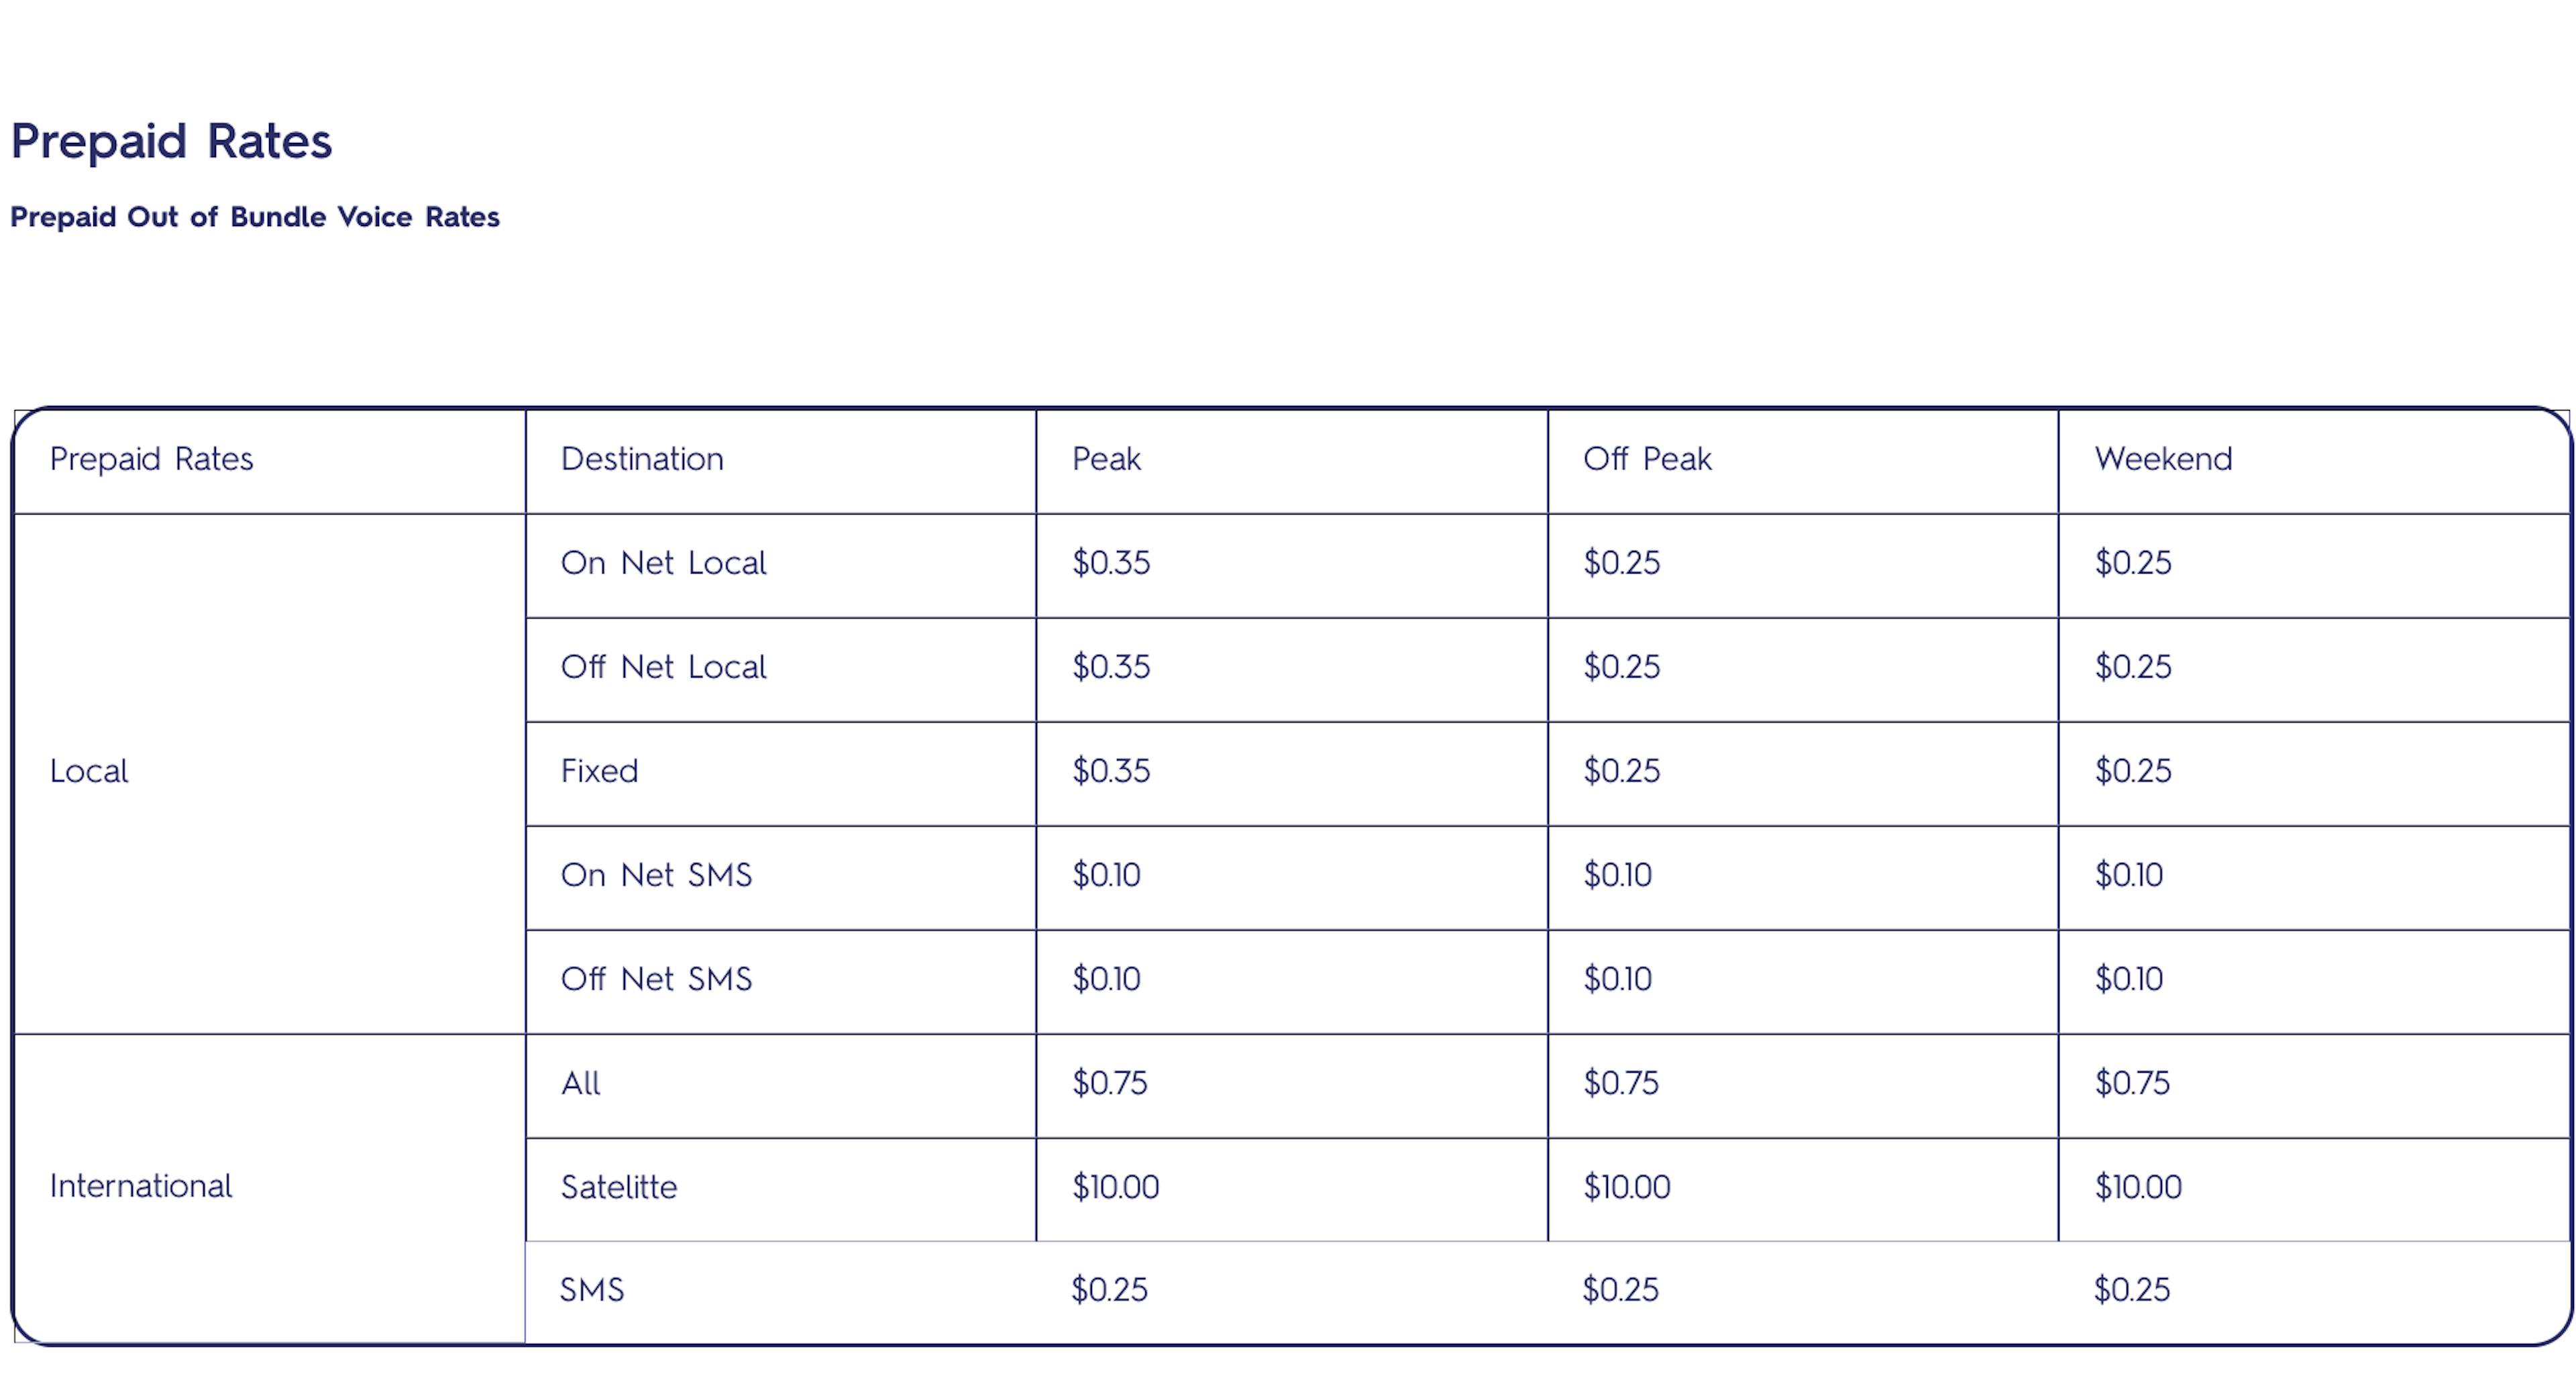Click the "Prepaid Rates" page heading

coord(171,141)
